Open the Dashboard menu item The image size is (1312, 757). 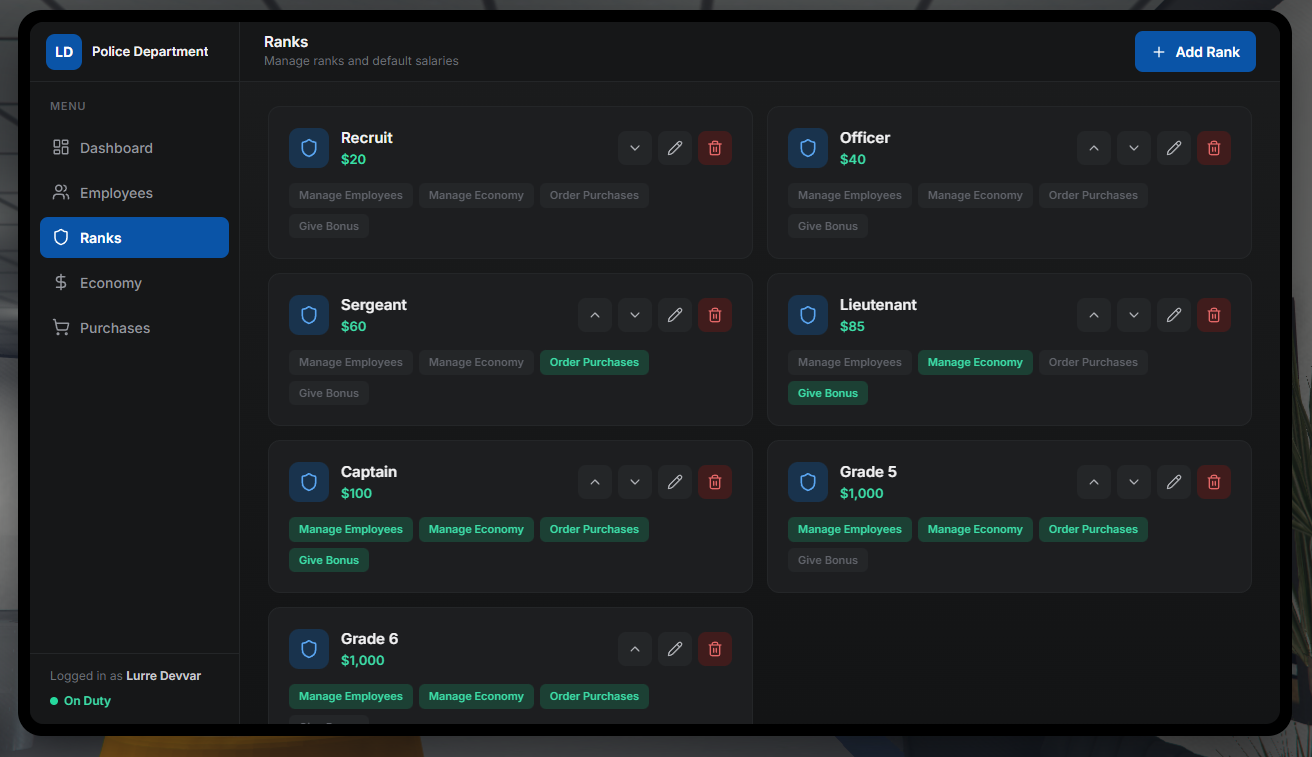[134, 148]
